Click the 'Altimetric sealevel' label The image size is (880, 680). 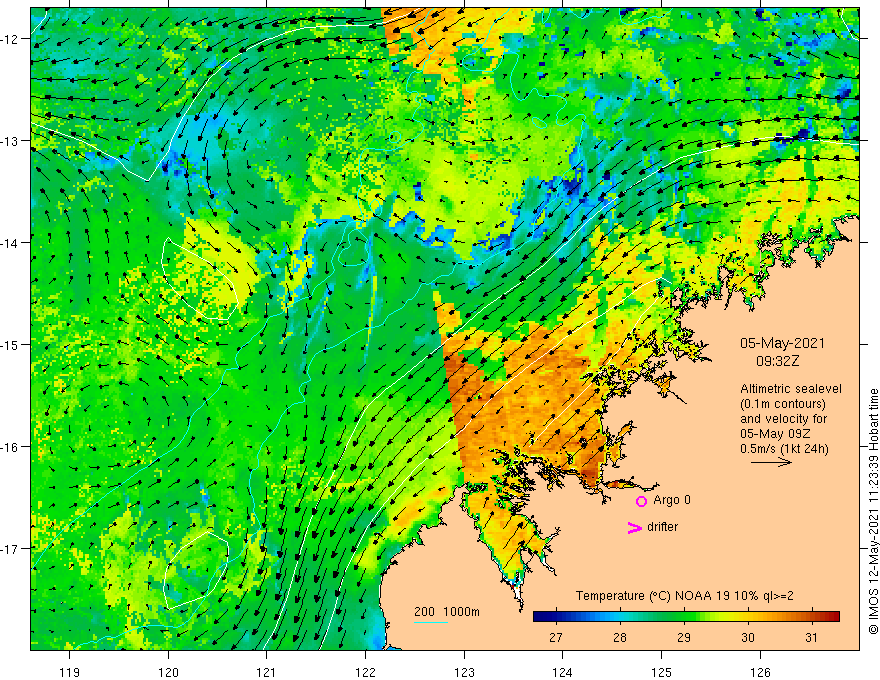[791, 389]
